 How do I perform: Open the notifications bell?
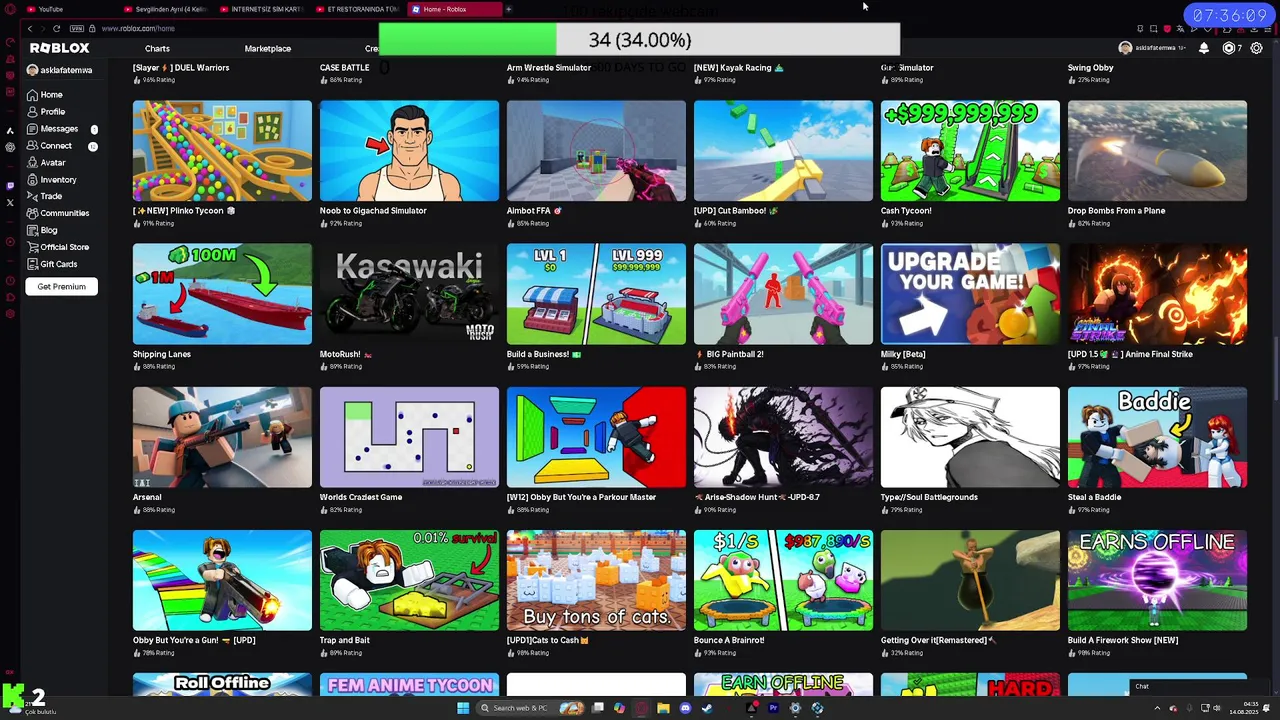click(1204, 48)
